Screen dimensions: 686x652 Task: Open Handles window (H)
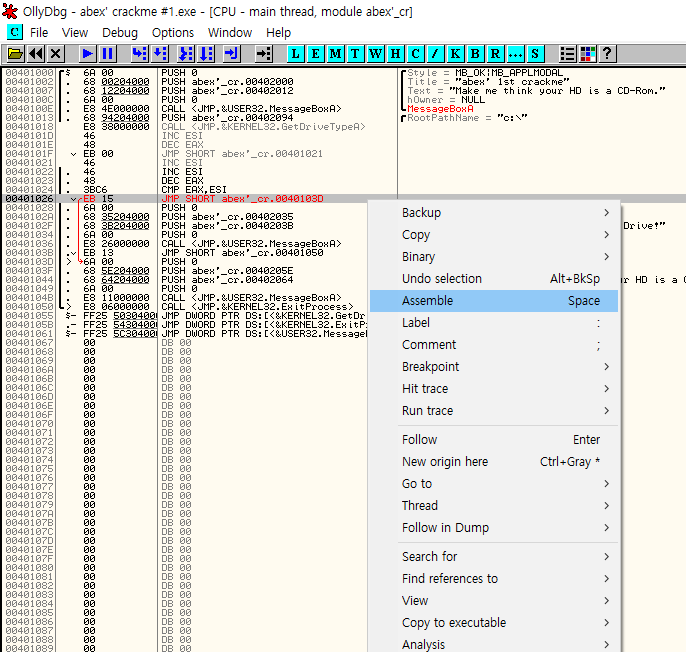[396, 54]
